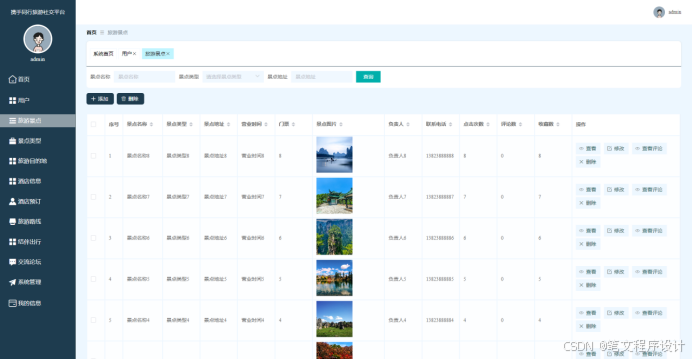This screenshot has height=360, width=693.
Task: Open 交流论坛 chat icon in sidebar
Action: point(12,262)
